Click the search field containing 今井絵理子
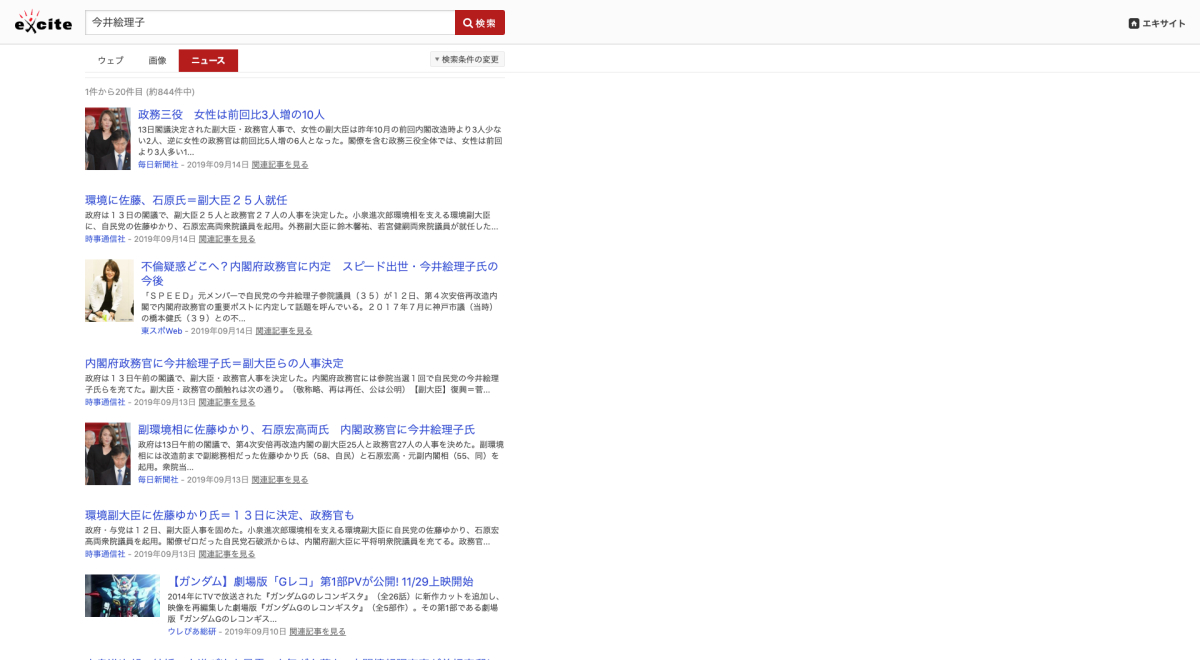Screen dimensions: 1200x660 tap(270, 23)
